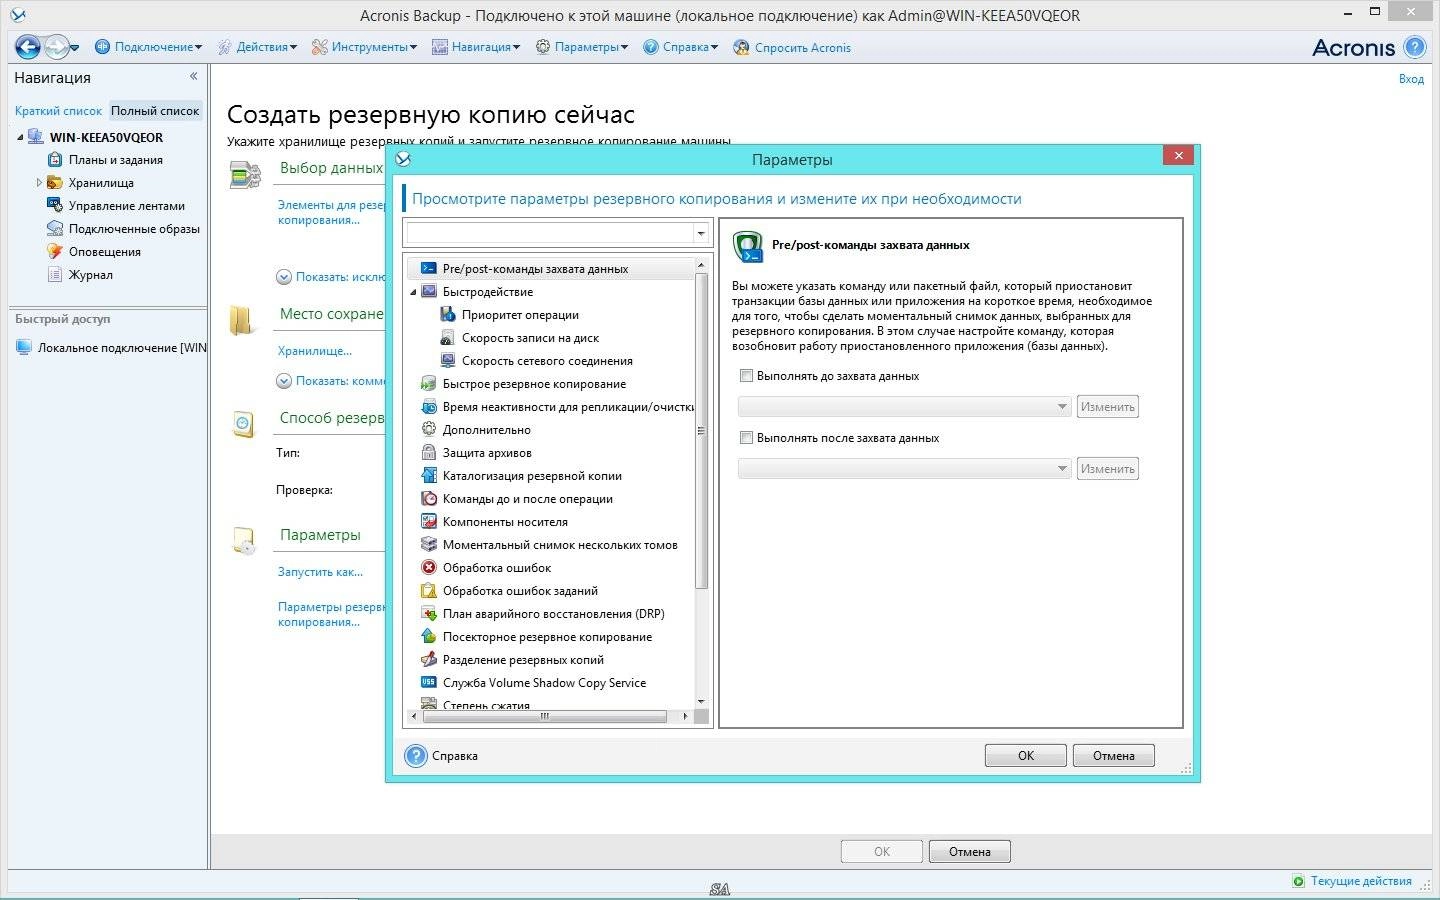1440x900 pixels.
Task: Click the Время неактивности clock icon
Action: (428, 406)
